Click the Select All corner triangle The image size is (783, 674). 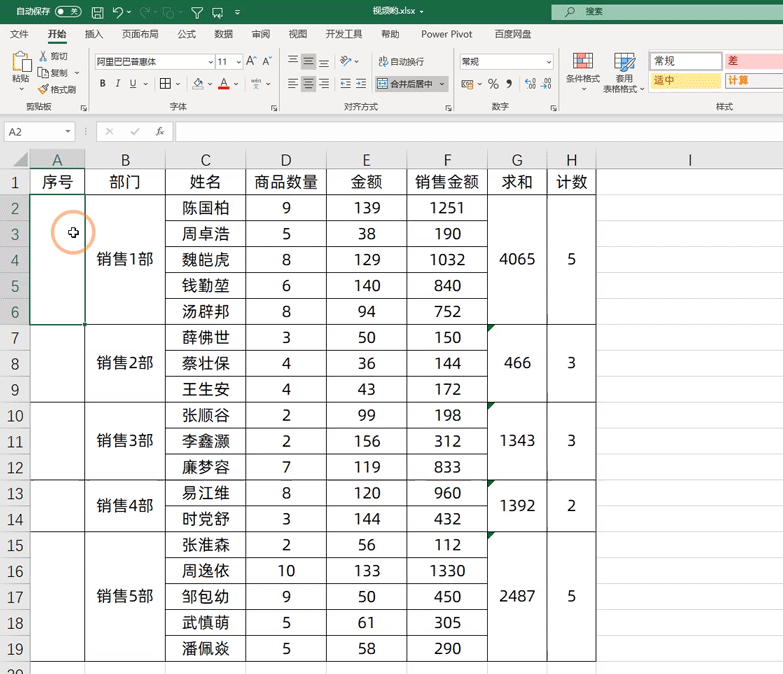pos(19,160)
